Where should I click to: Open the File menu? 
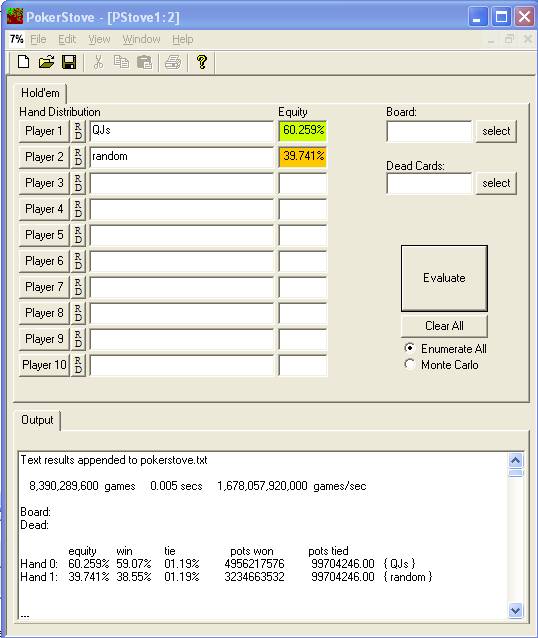[x=38, y=39]
